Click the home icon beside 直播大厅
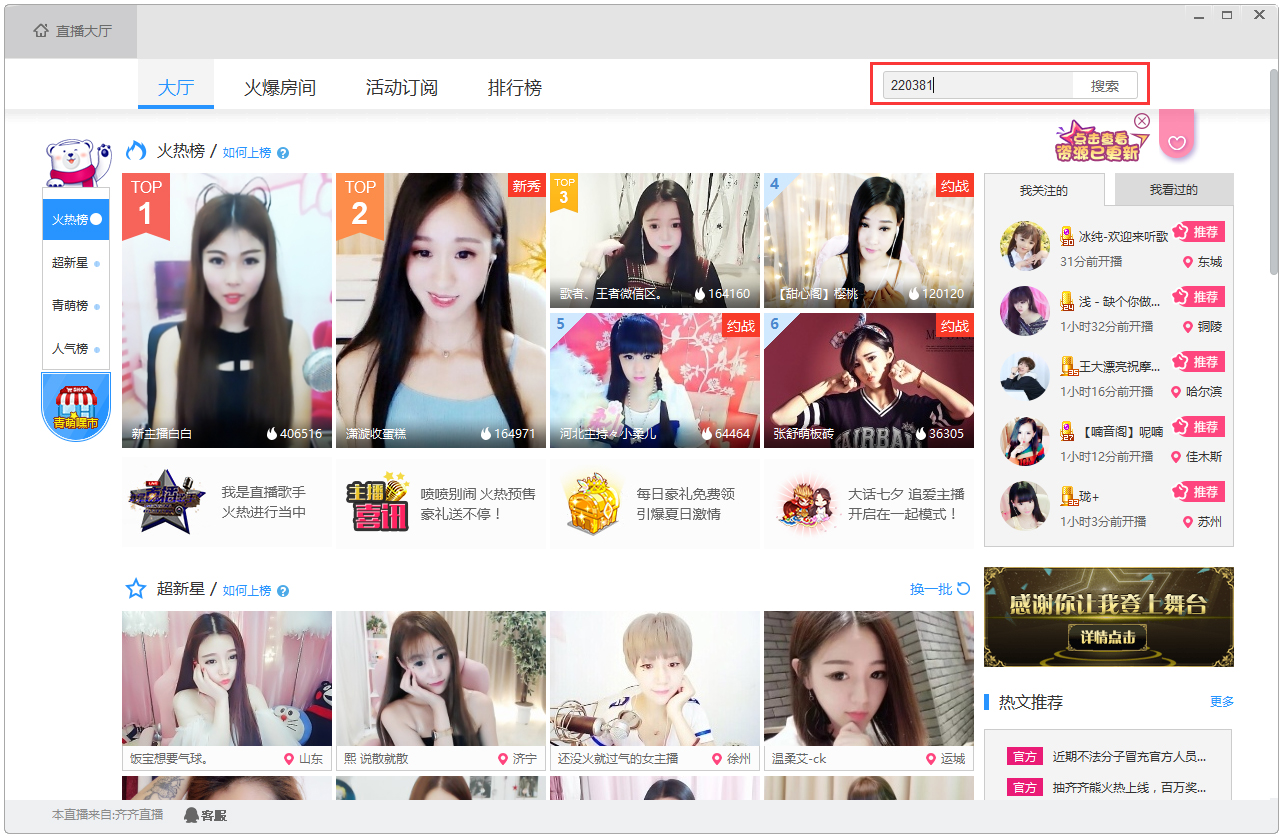Viewport: 1283px width, 840px height. [41, 30]
